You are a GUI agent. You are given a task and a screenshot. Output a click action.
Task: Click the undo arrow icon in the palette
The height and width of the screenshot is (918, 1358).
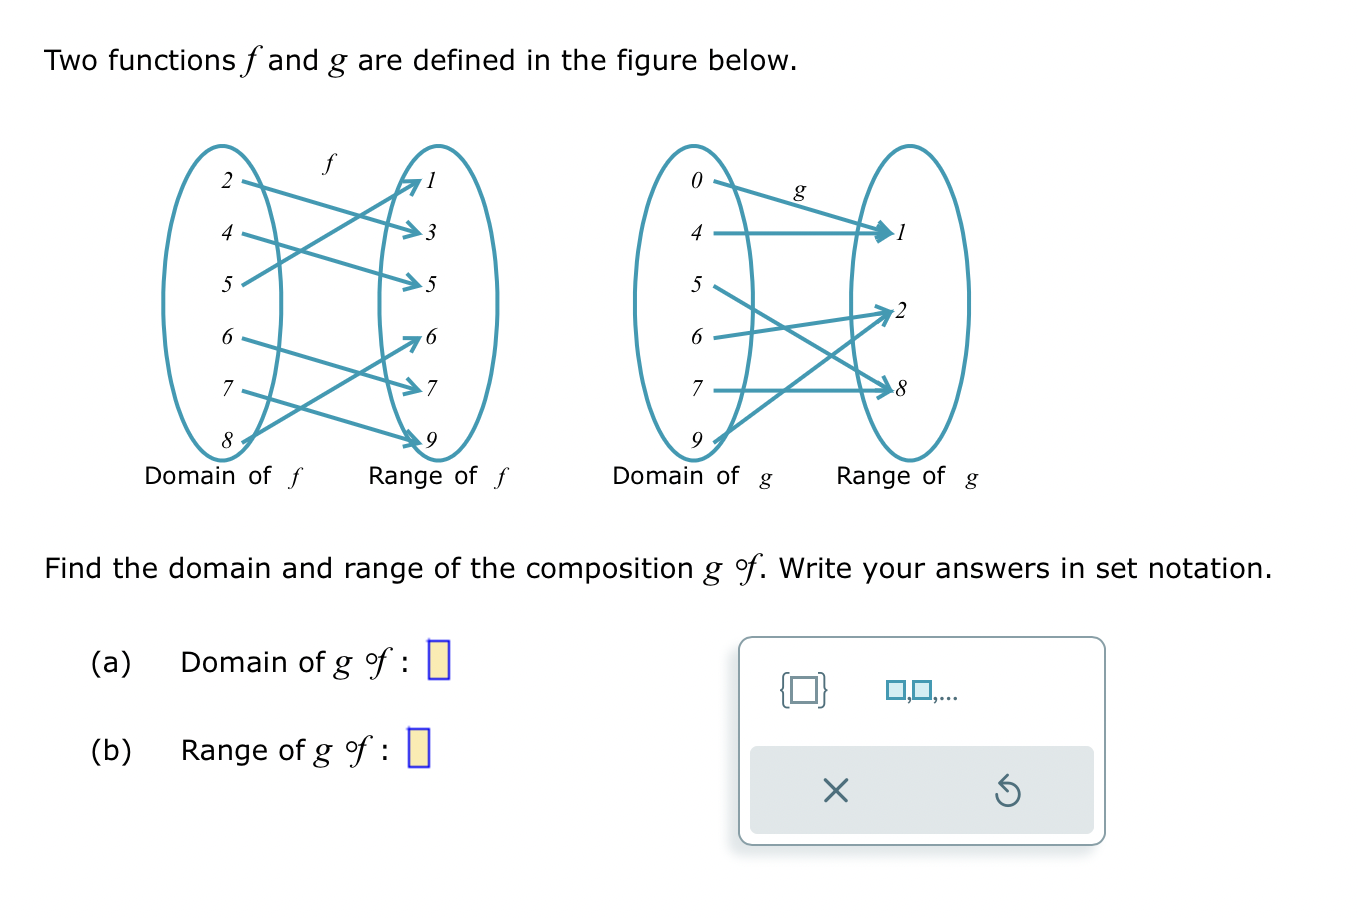coord(1010,791)
